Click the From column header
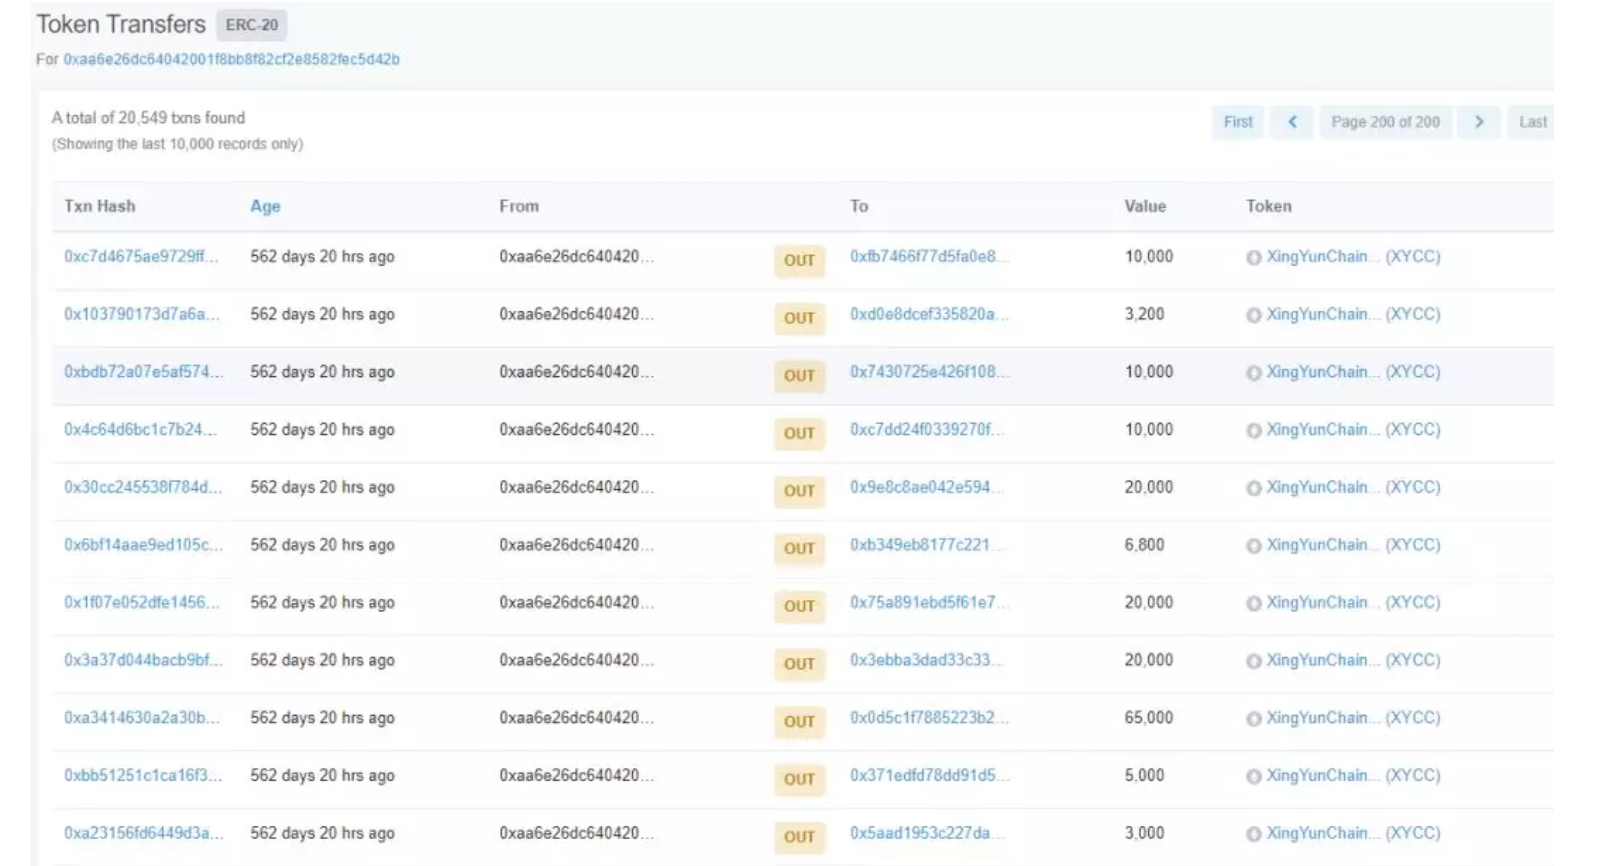 pos(519,206)
